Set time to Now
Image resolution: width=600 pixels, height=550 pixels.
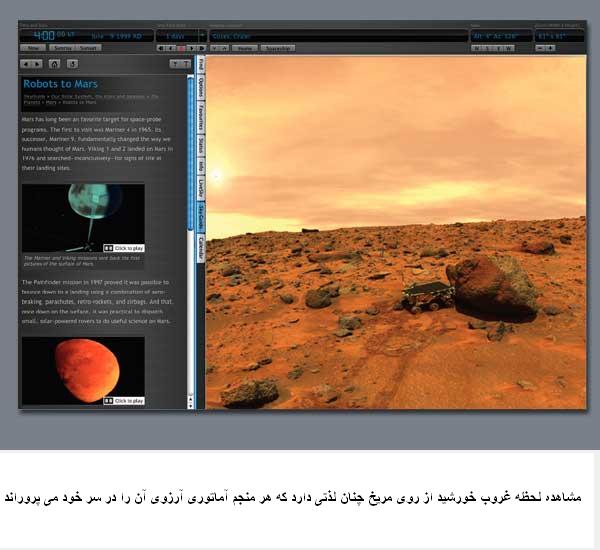(33, 48)
